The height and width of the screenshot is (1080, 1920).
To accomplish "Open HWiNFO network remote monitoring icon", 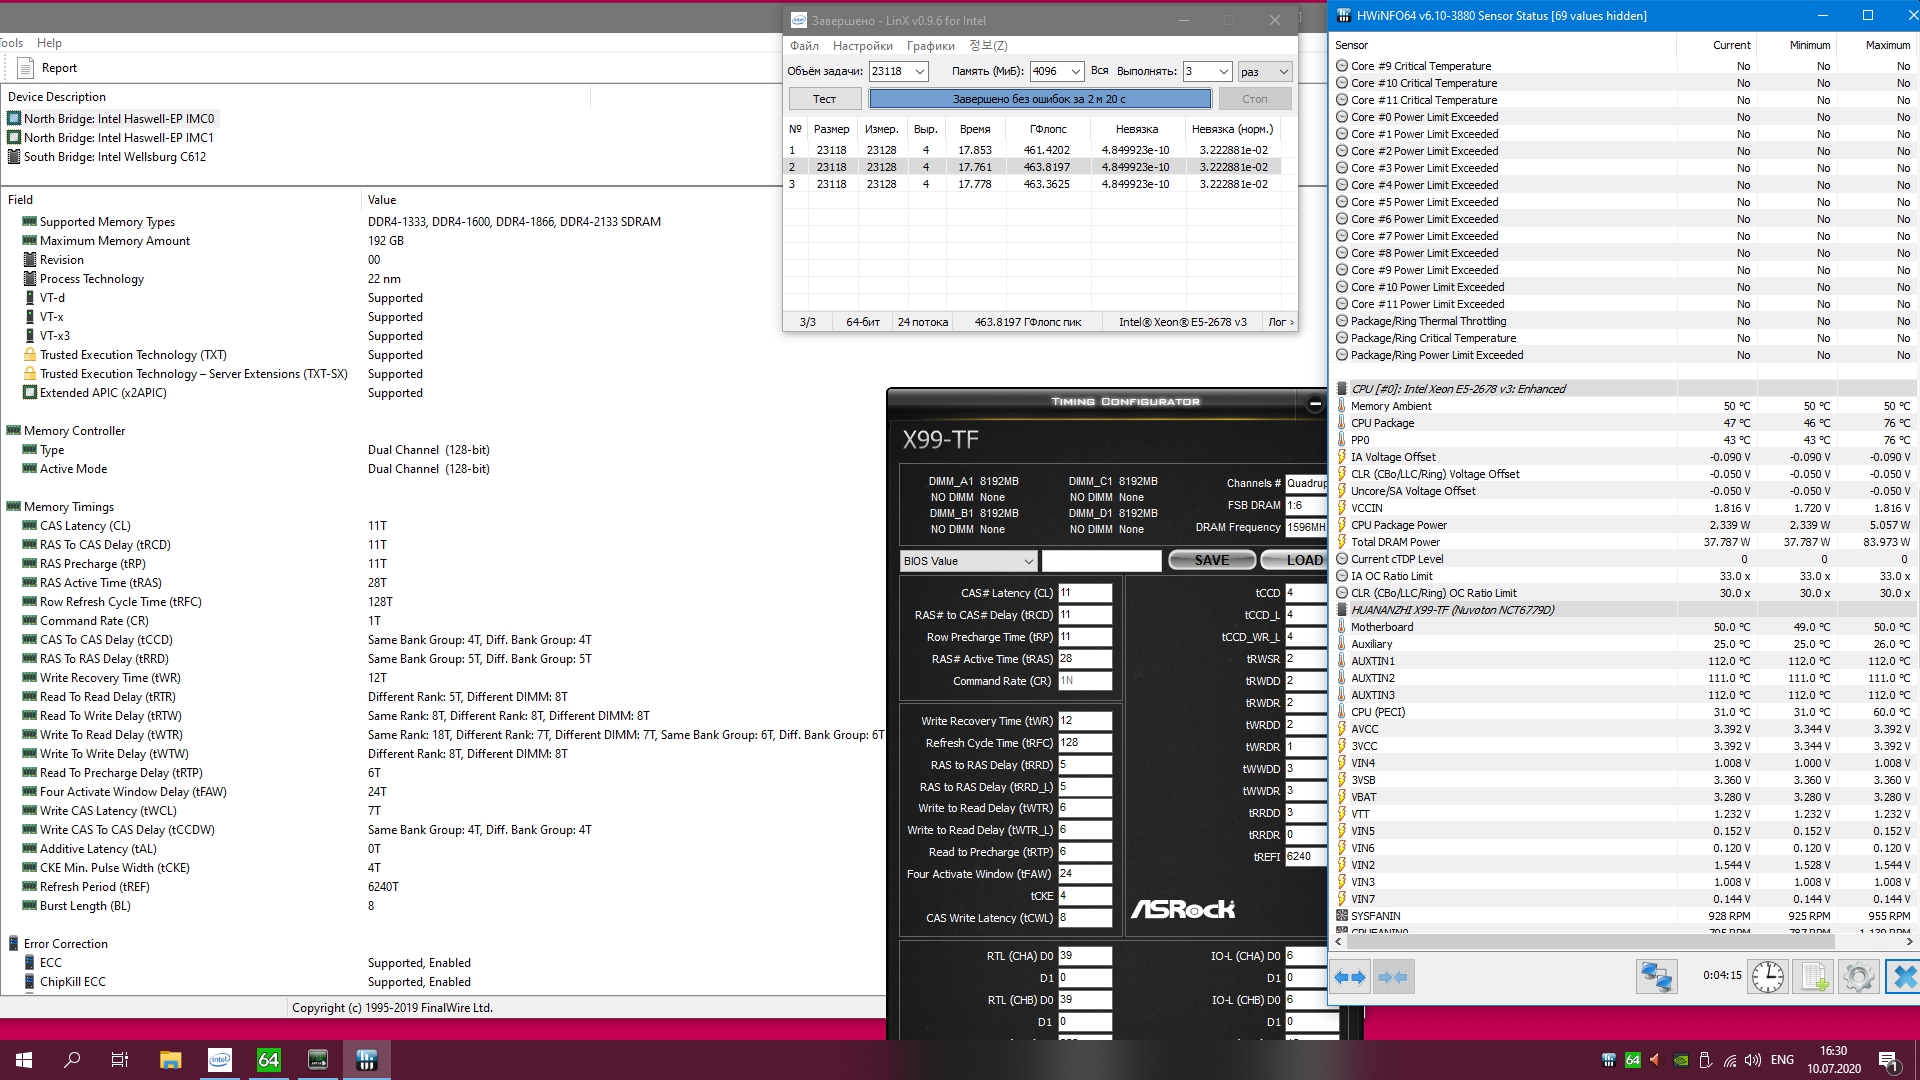I will [x=1656, y=977].
